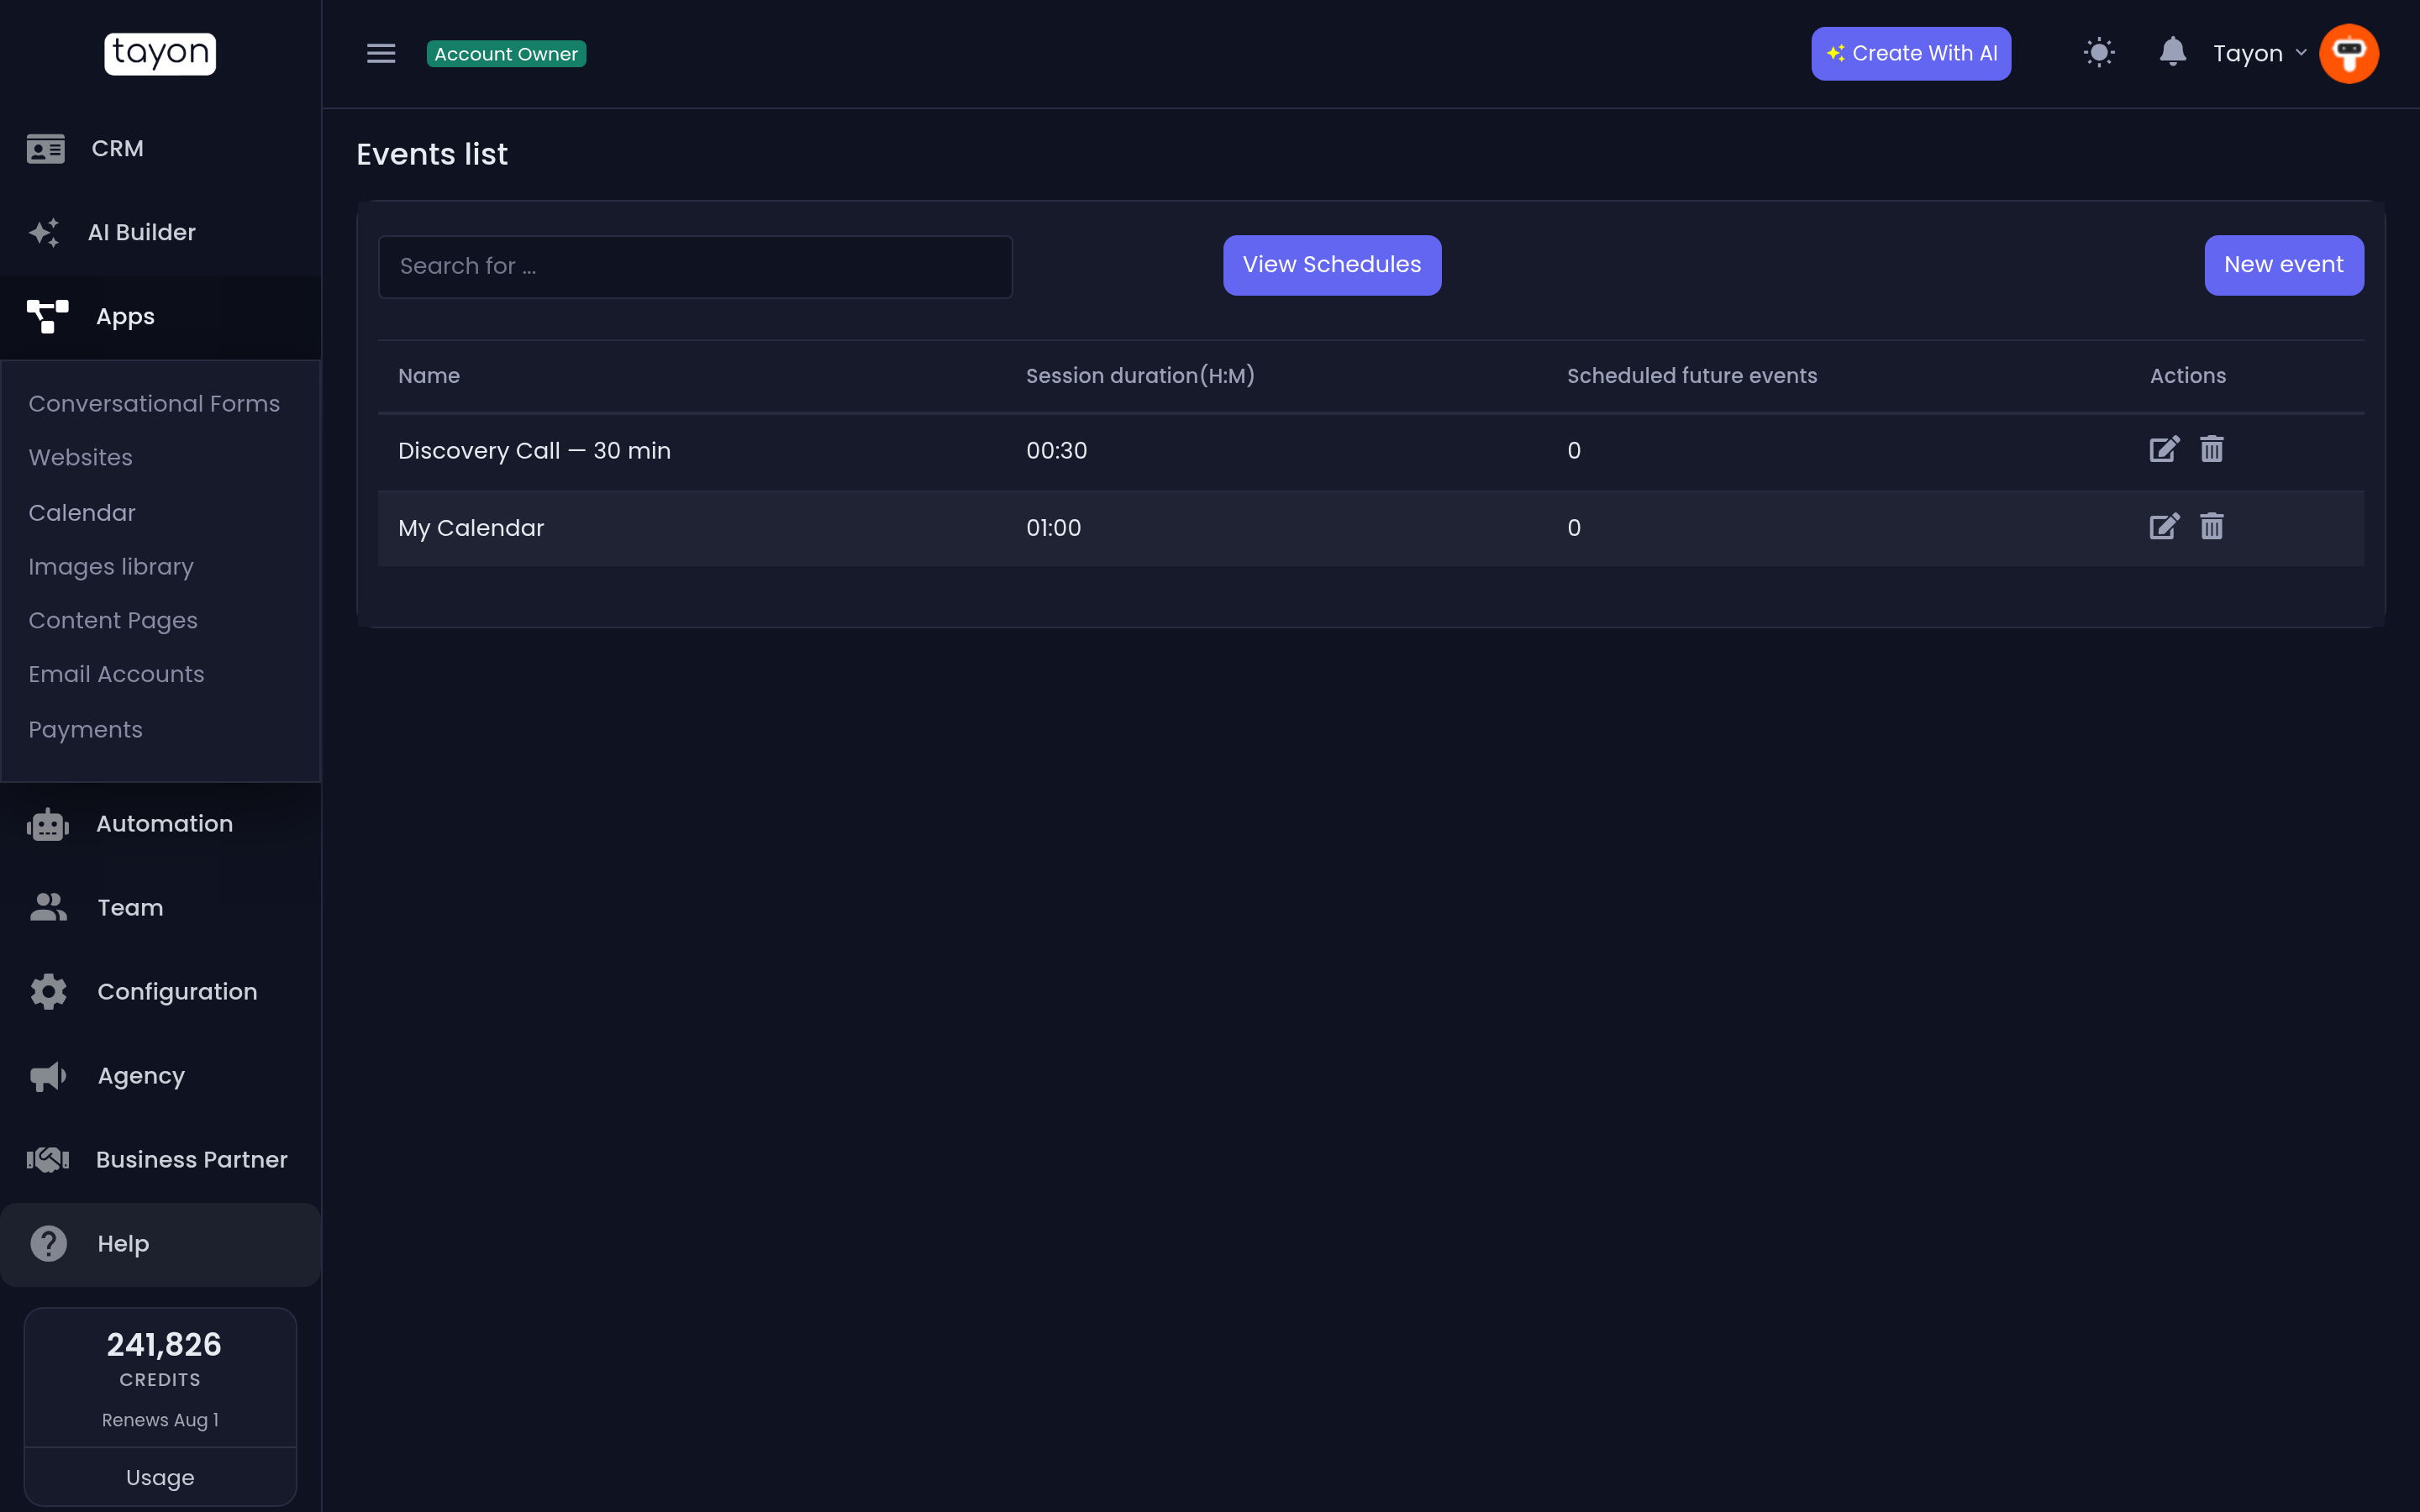Expand the Tayon account dropdown
2420x1512 pixels.
2259,53
